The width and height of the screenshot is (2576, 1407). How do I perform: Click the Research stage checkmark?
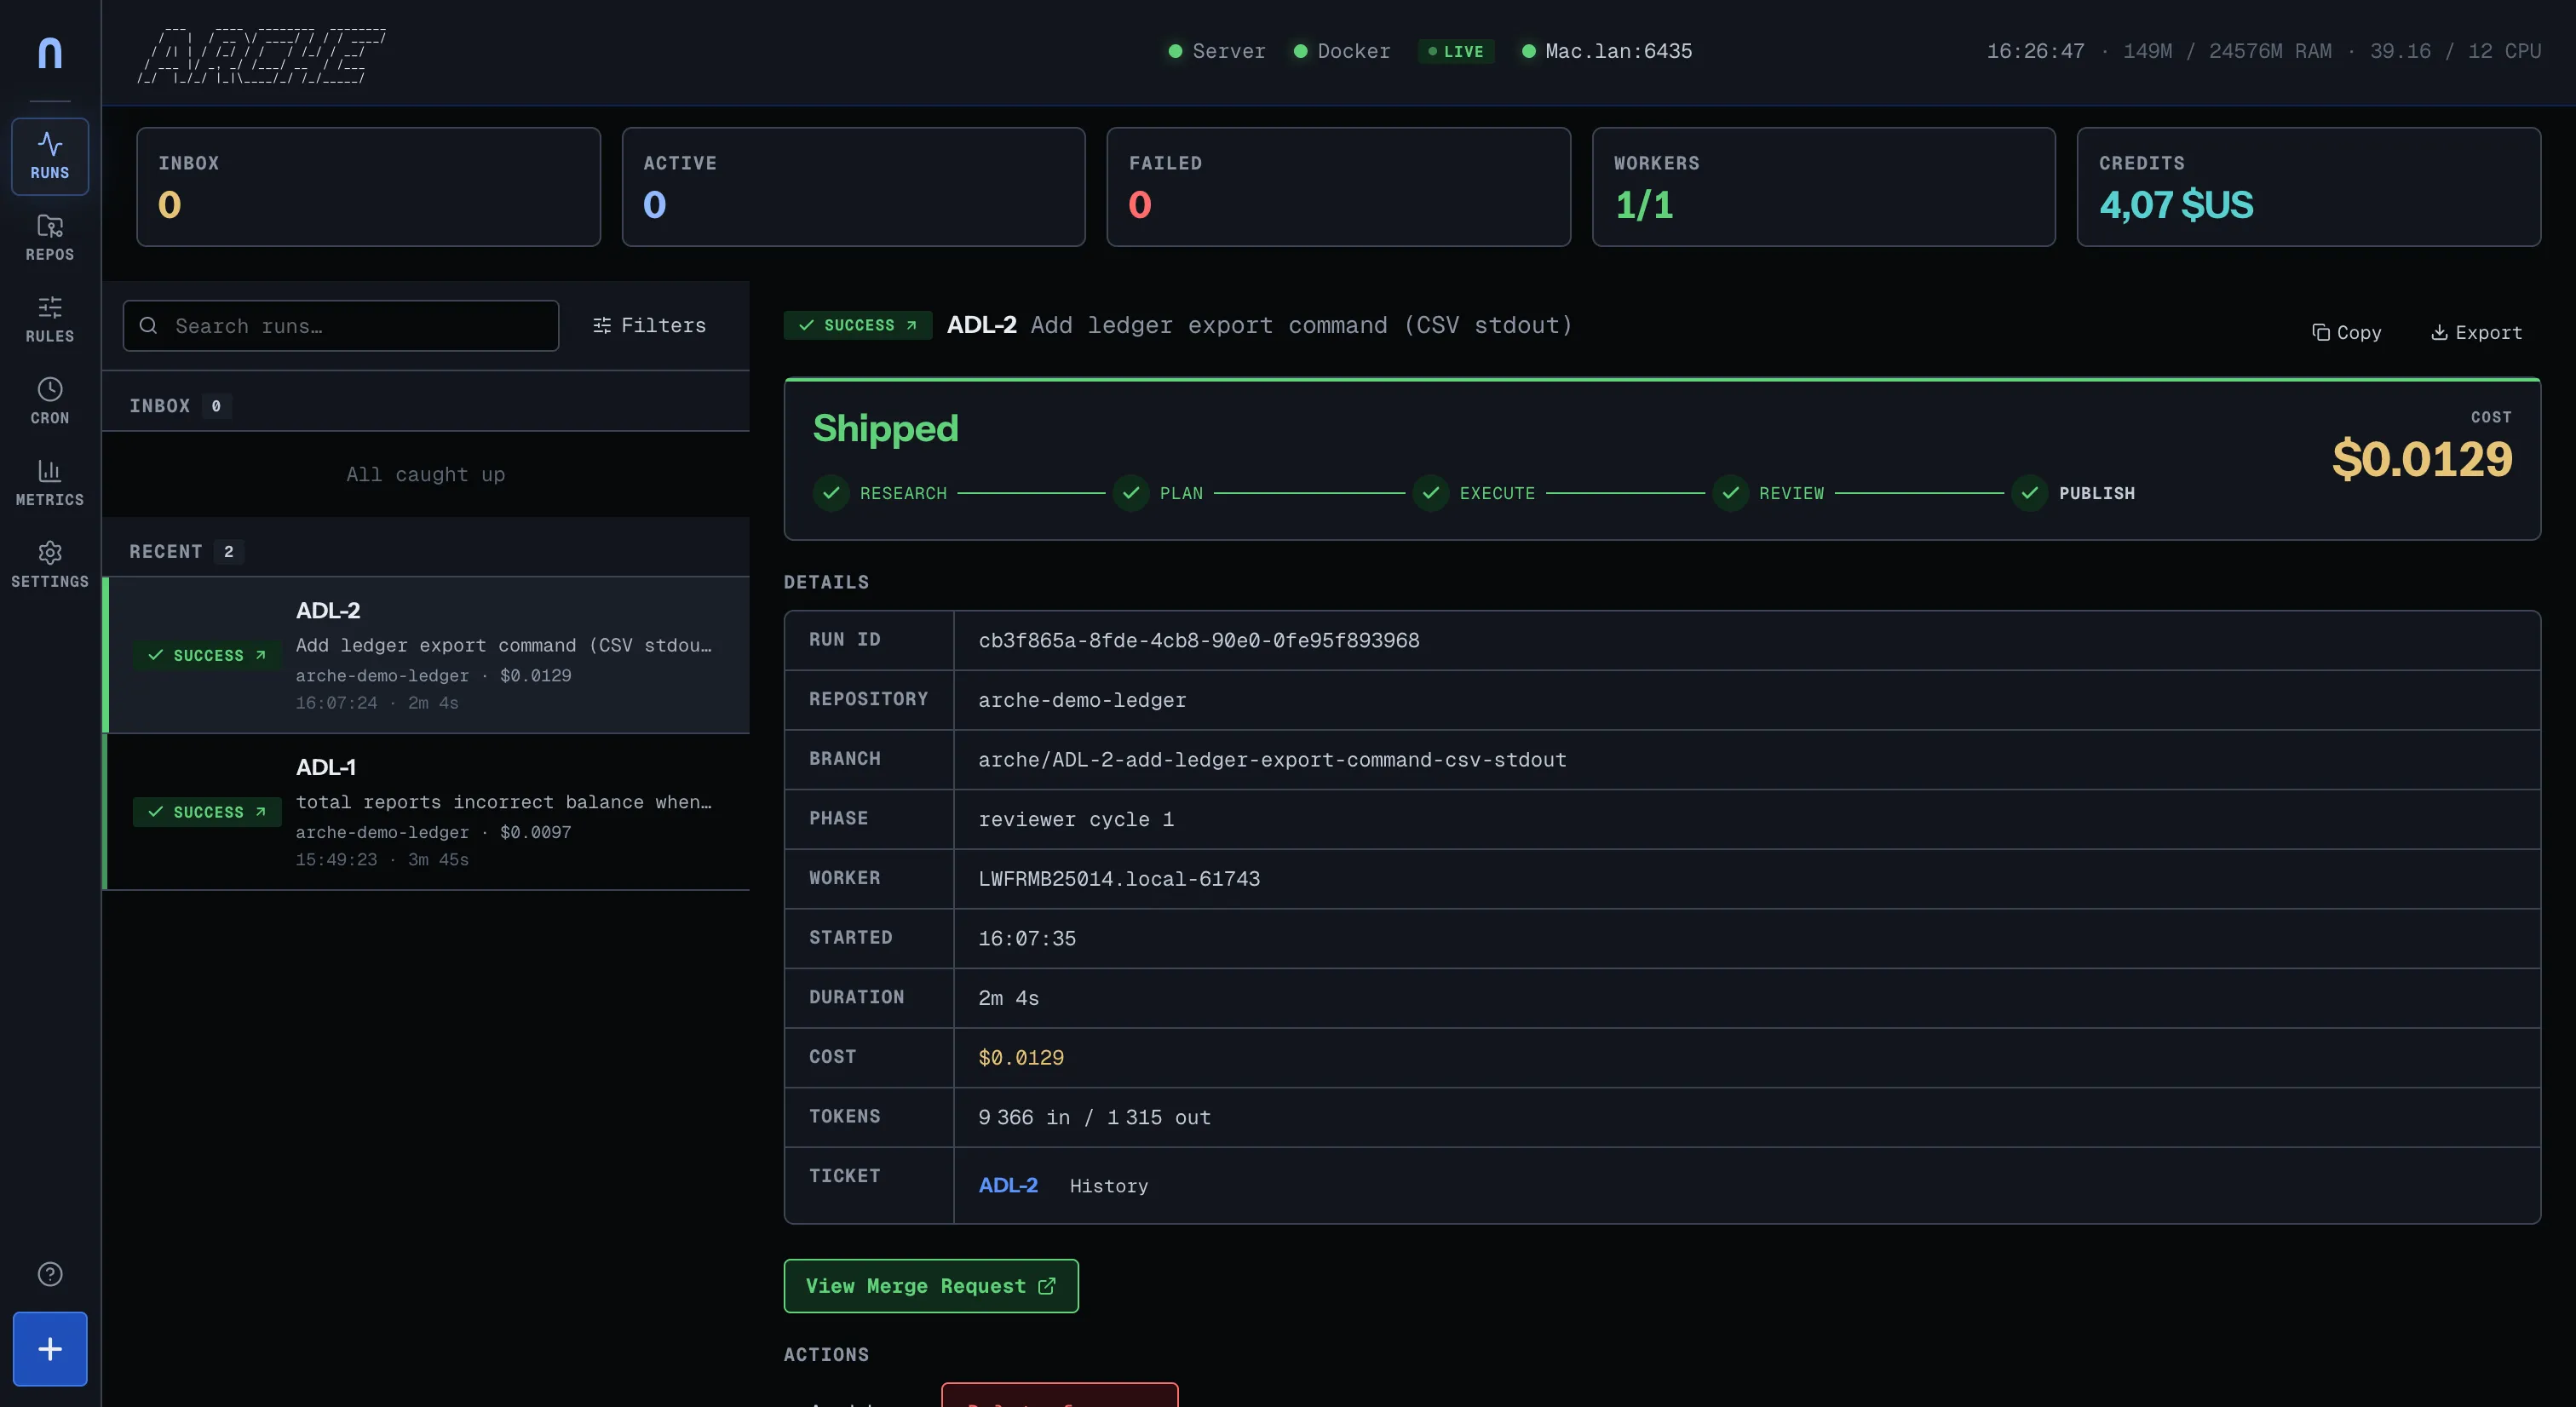[x=831, y=493]
